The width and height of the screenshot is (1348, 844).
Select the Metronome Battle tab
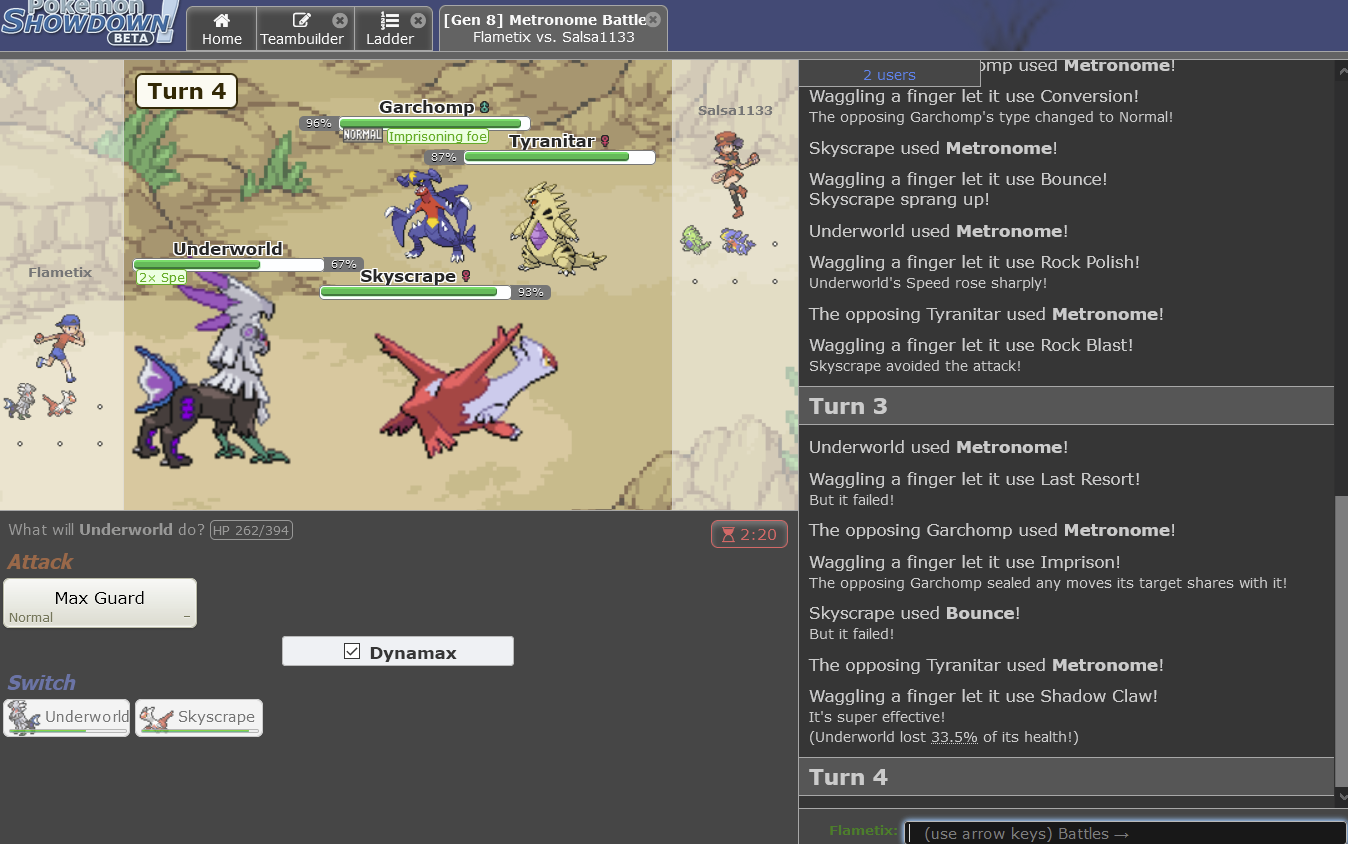pyautogui.click(x=553, y=29)
